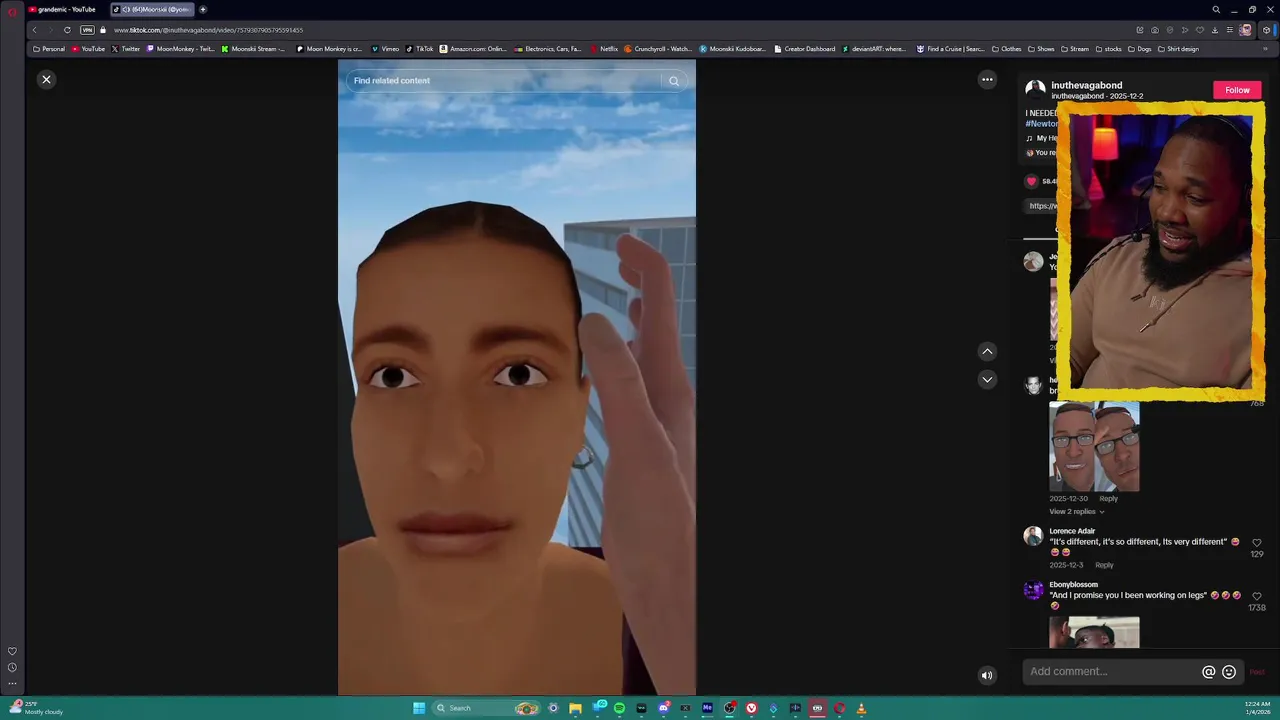Image resolution: width=1280 pixels, height=720 pixels.
Task: Click the heart icon in the browser toolbar
Action: pos(1200,30)
